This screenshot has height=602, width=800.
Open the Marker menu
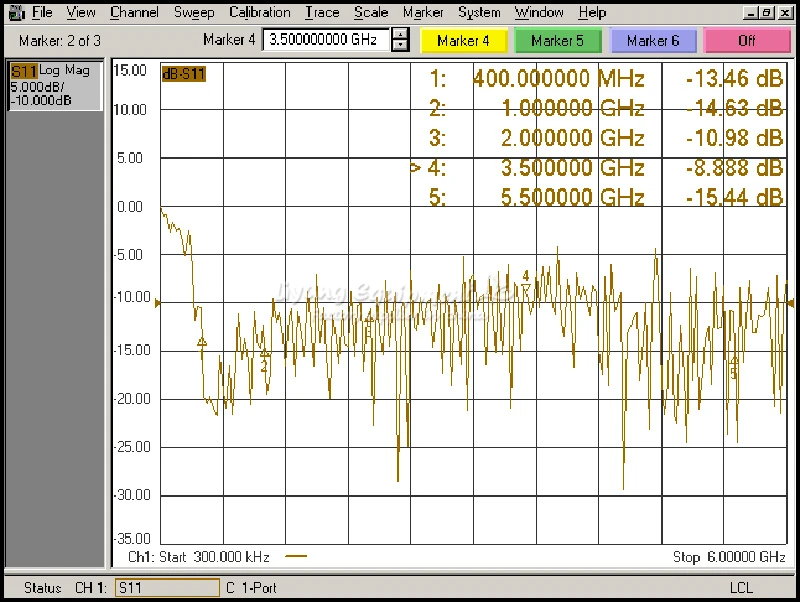(x=423, y=13)
